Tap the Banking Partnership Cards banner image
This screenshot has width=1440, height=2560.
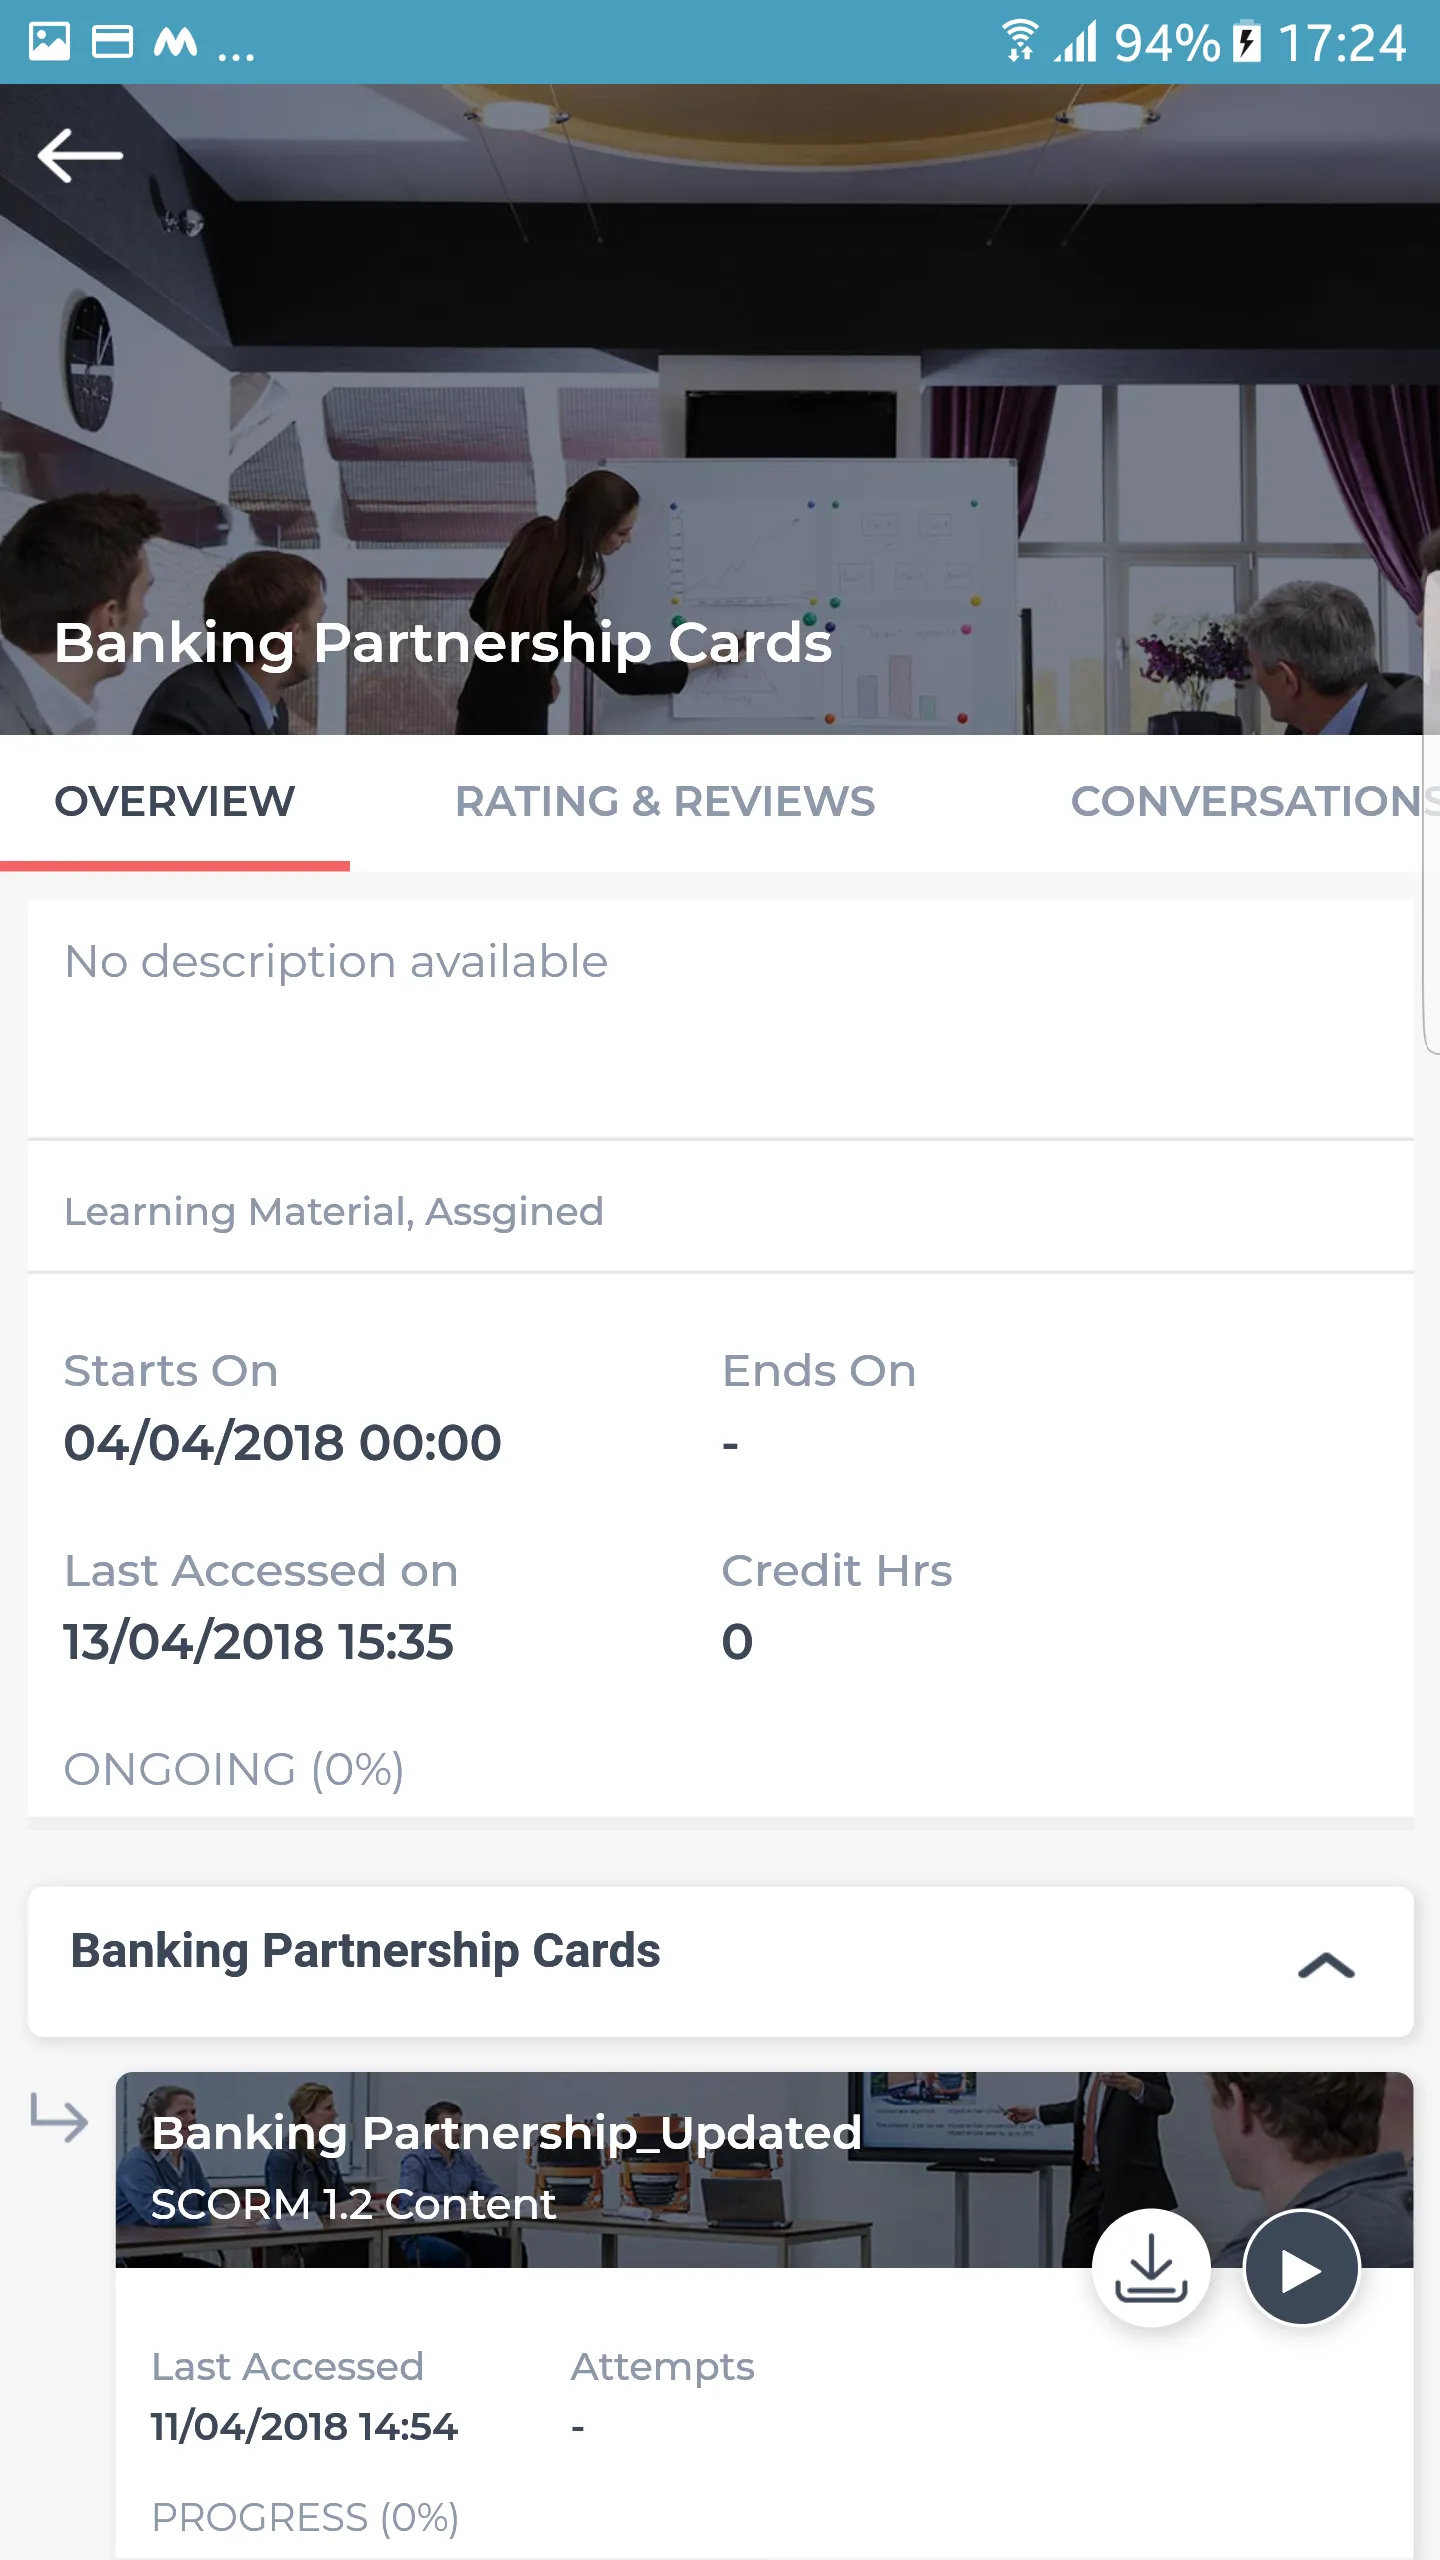pyautogui.click(x=720, y=410)
